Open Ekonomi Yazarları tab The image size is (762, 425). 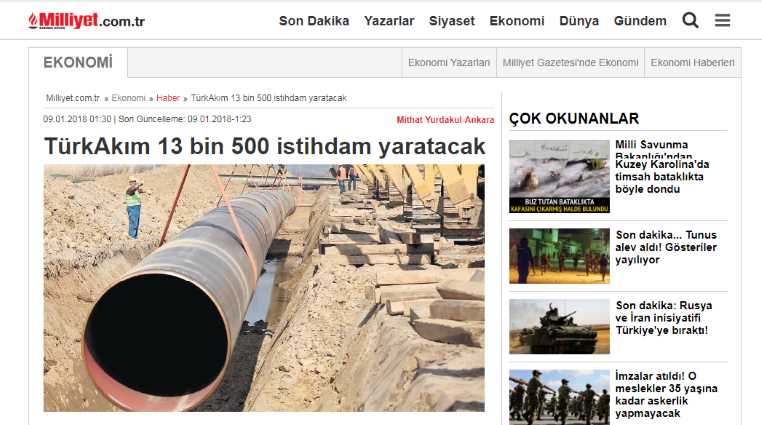449,63
